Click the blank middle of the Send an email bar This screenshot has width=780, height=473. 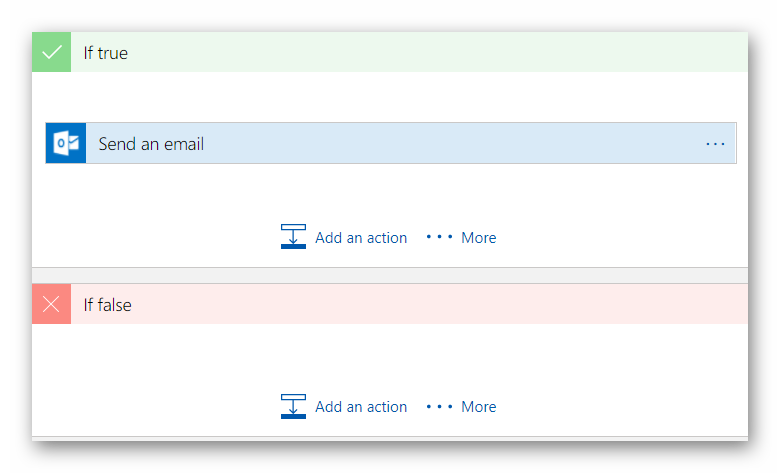point(448,143)
